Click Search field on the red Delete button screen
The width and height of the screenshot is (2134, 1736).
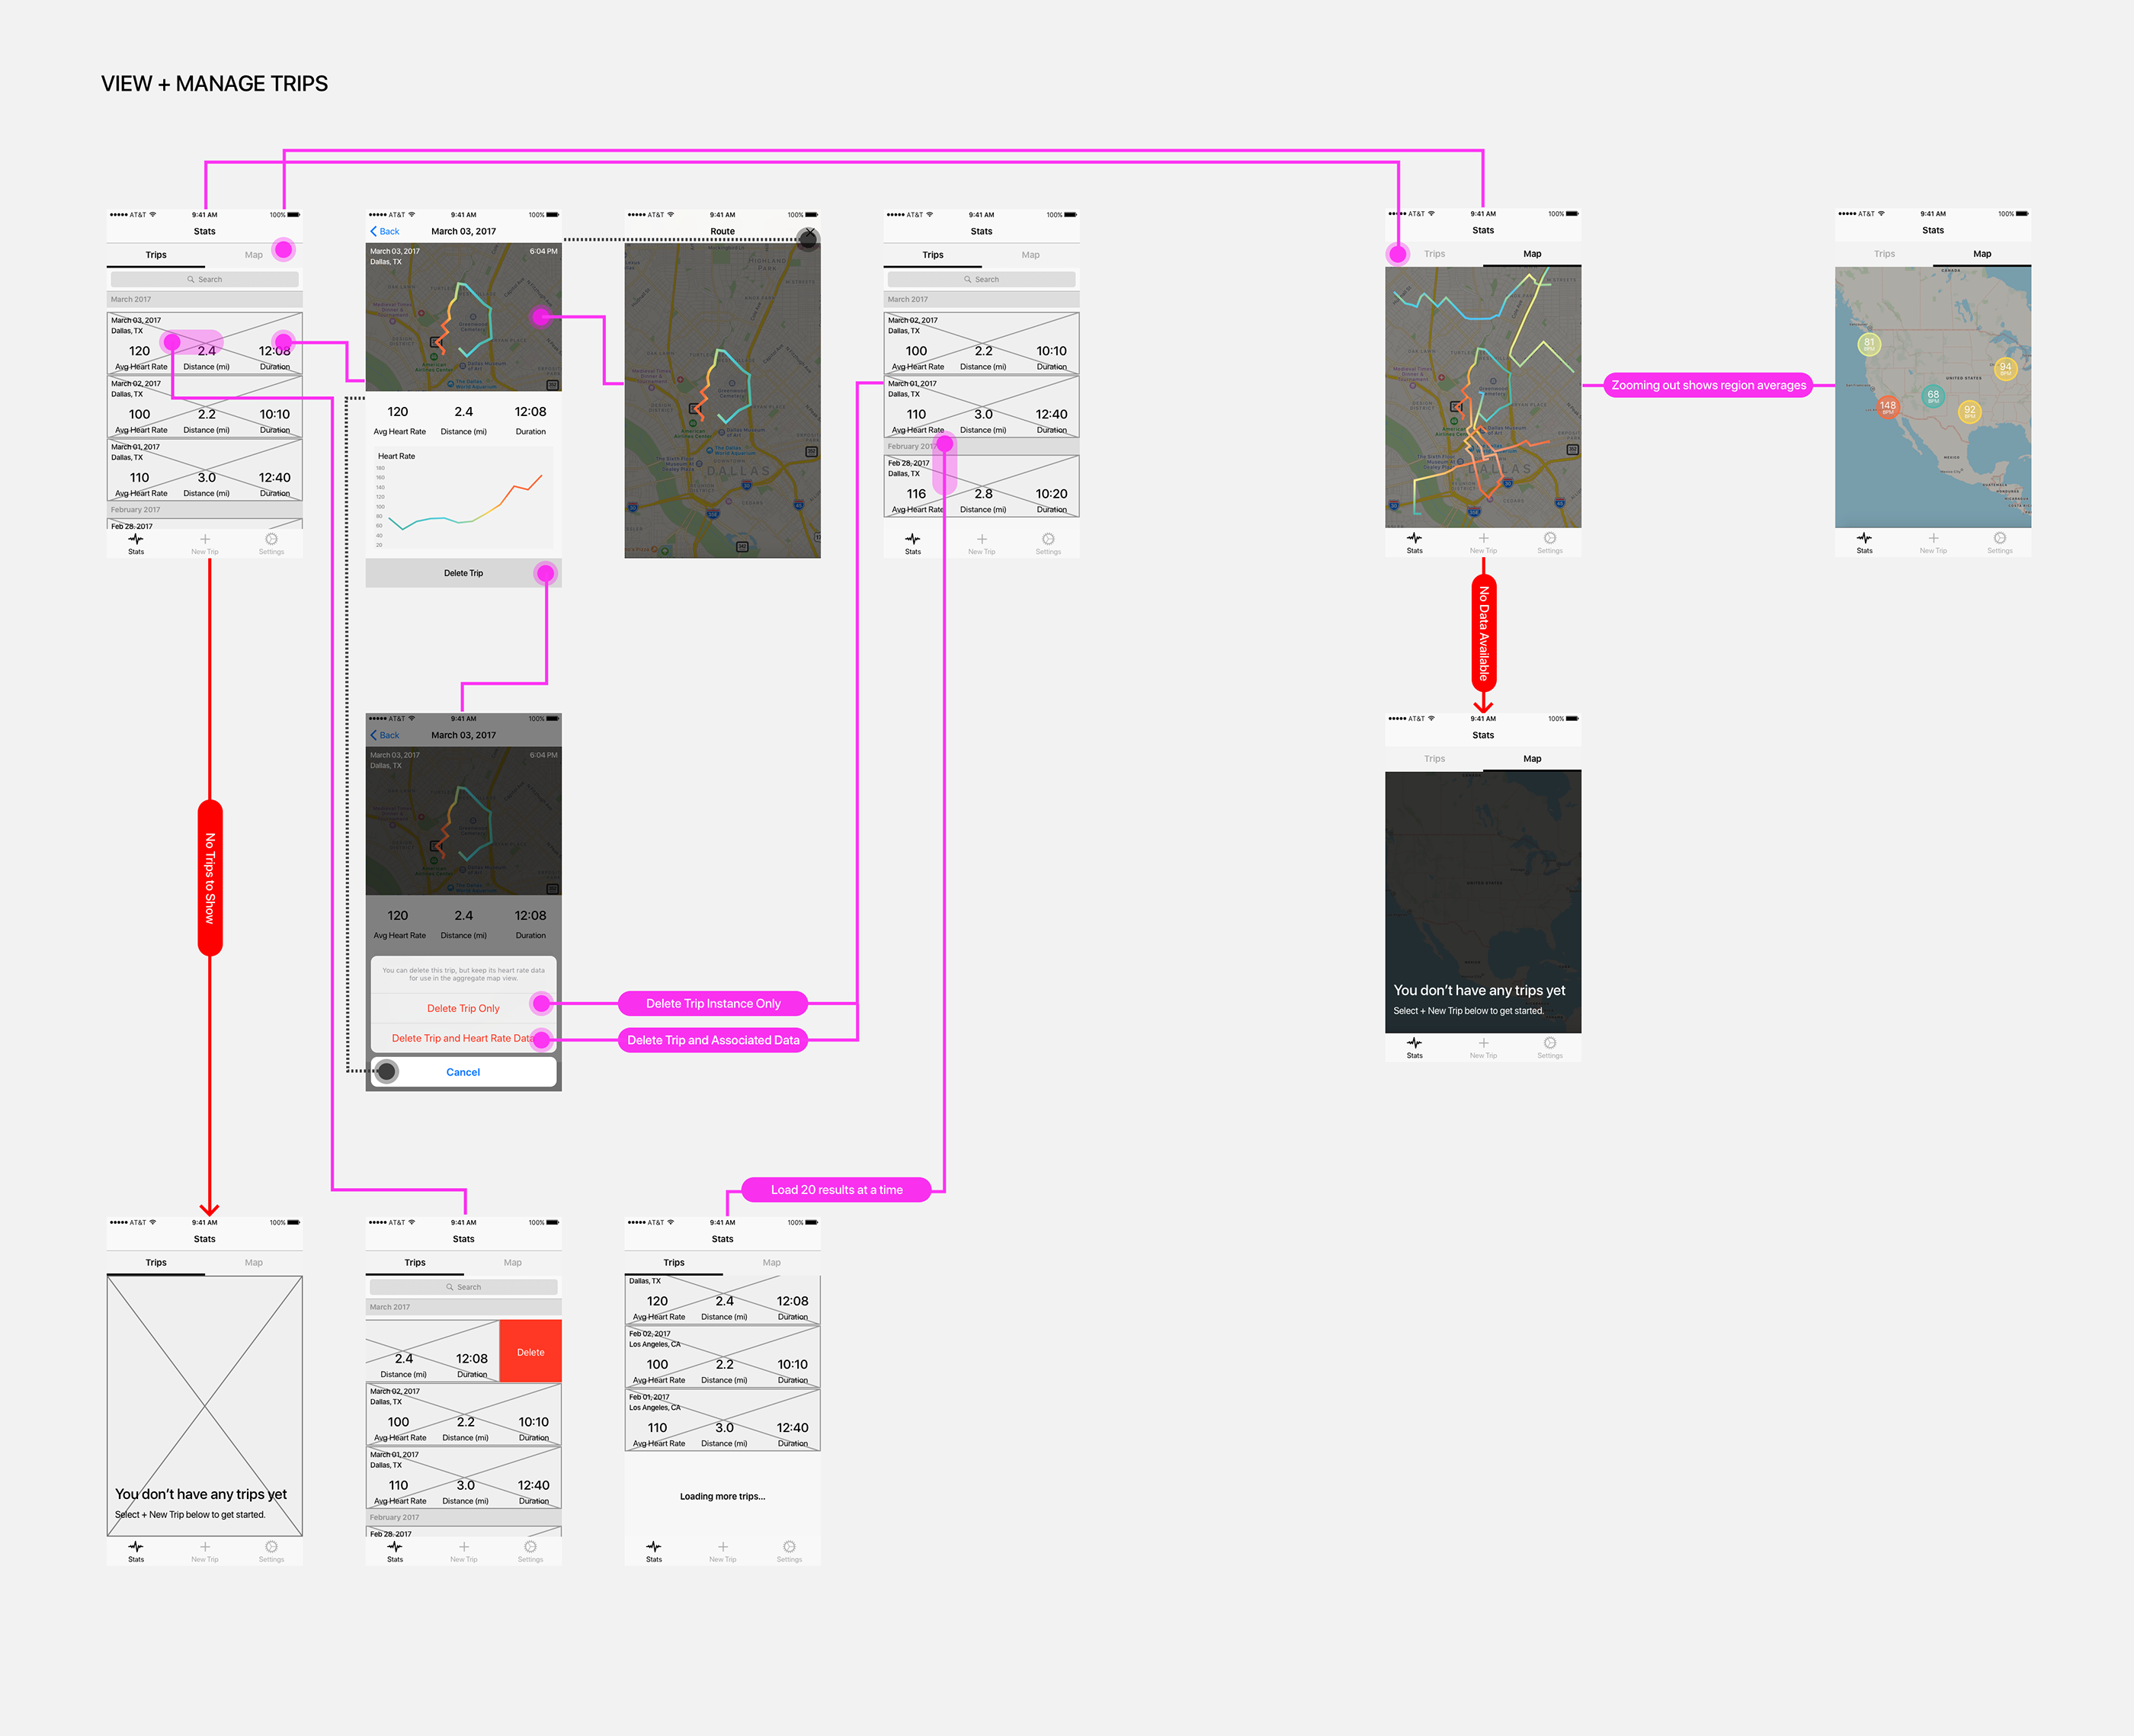[463, 1287]
